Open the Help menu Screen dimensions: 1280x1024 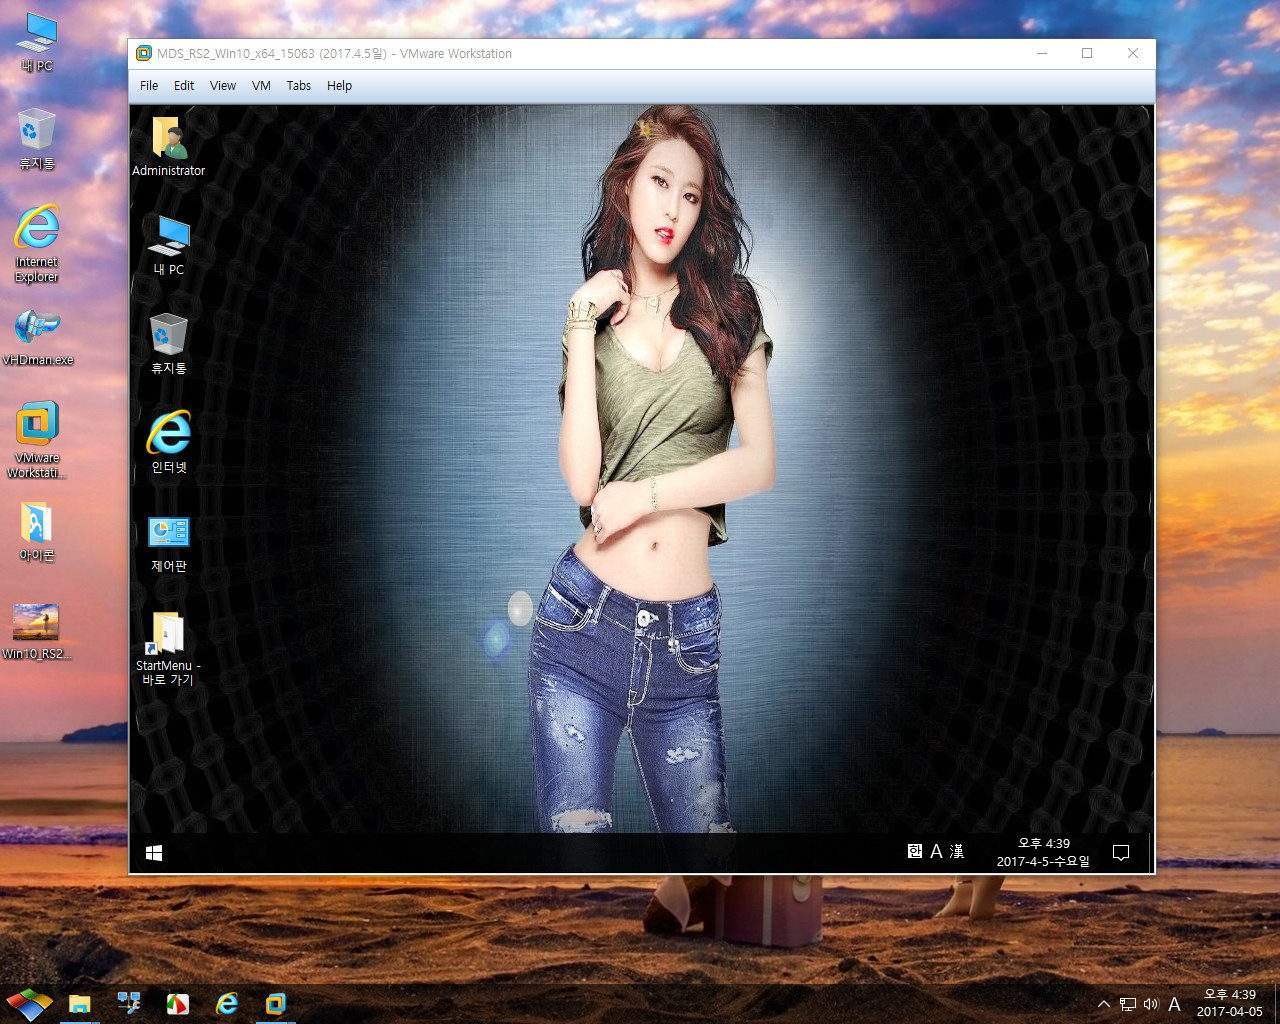click(339, 86)
